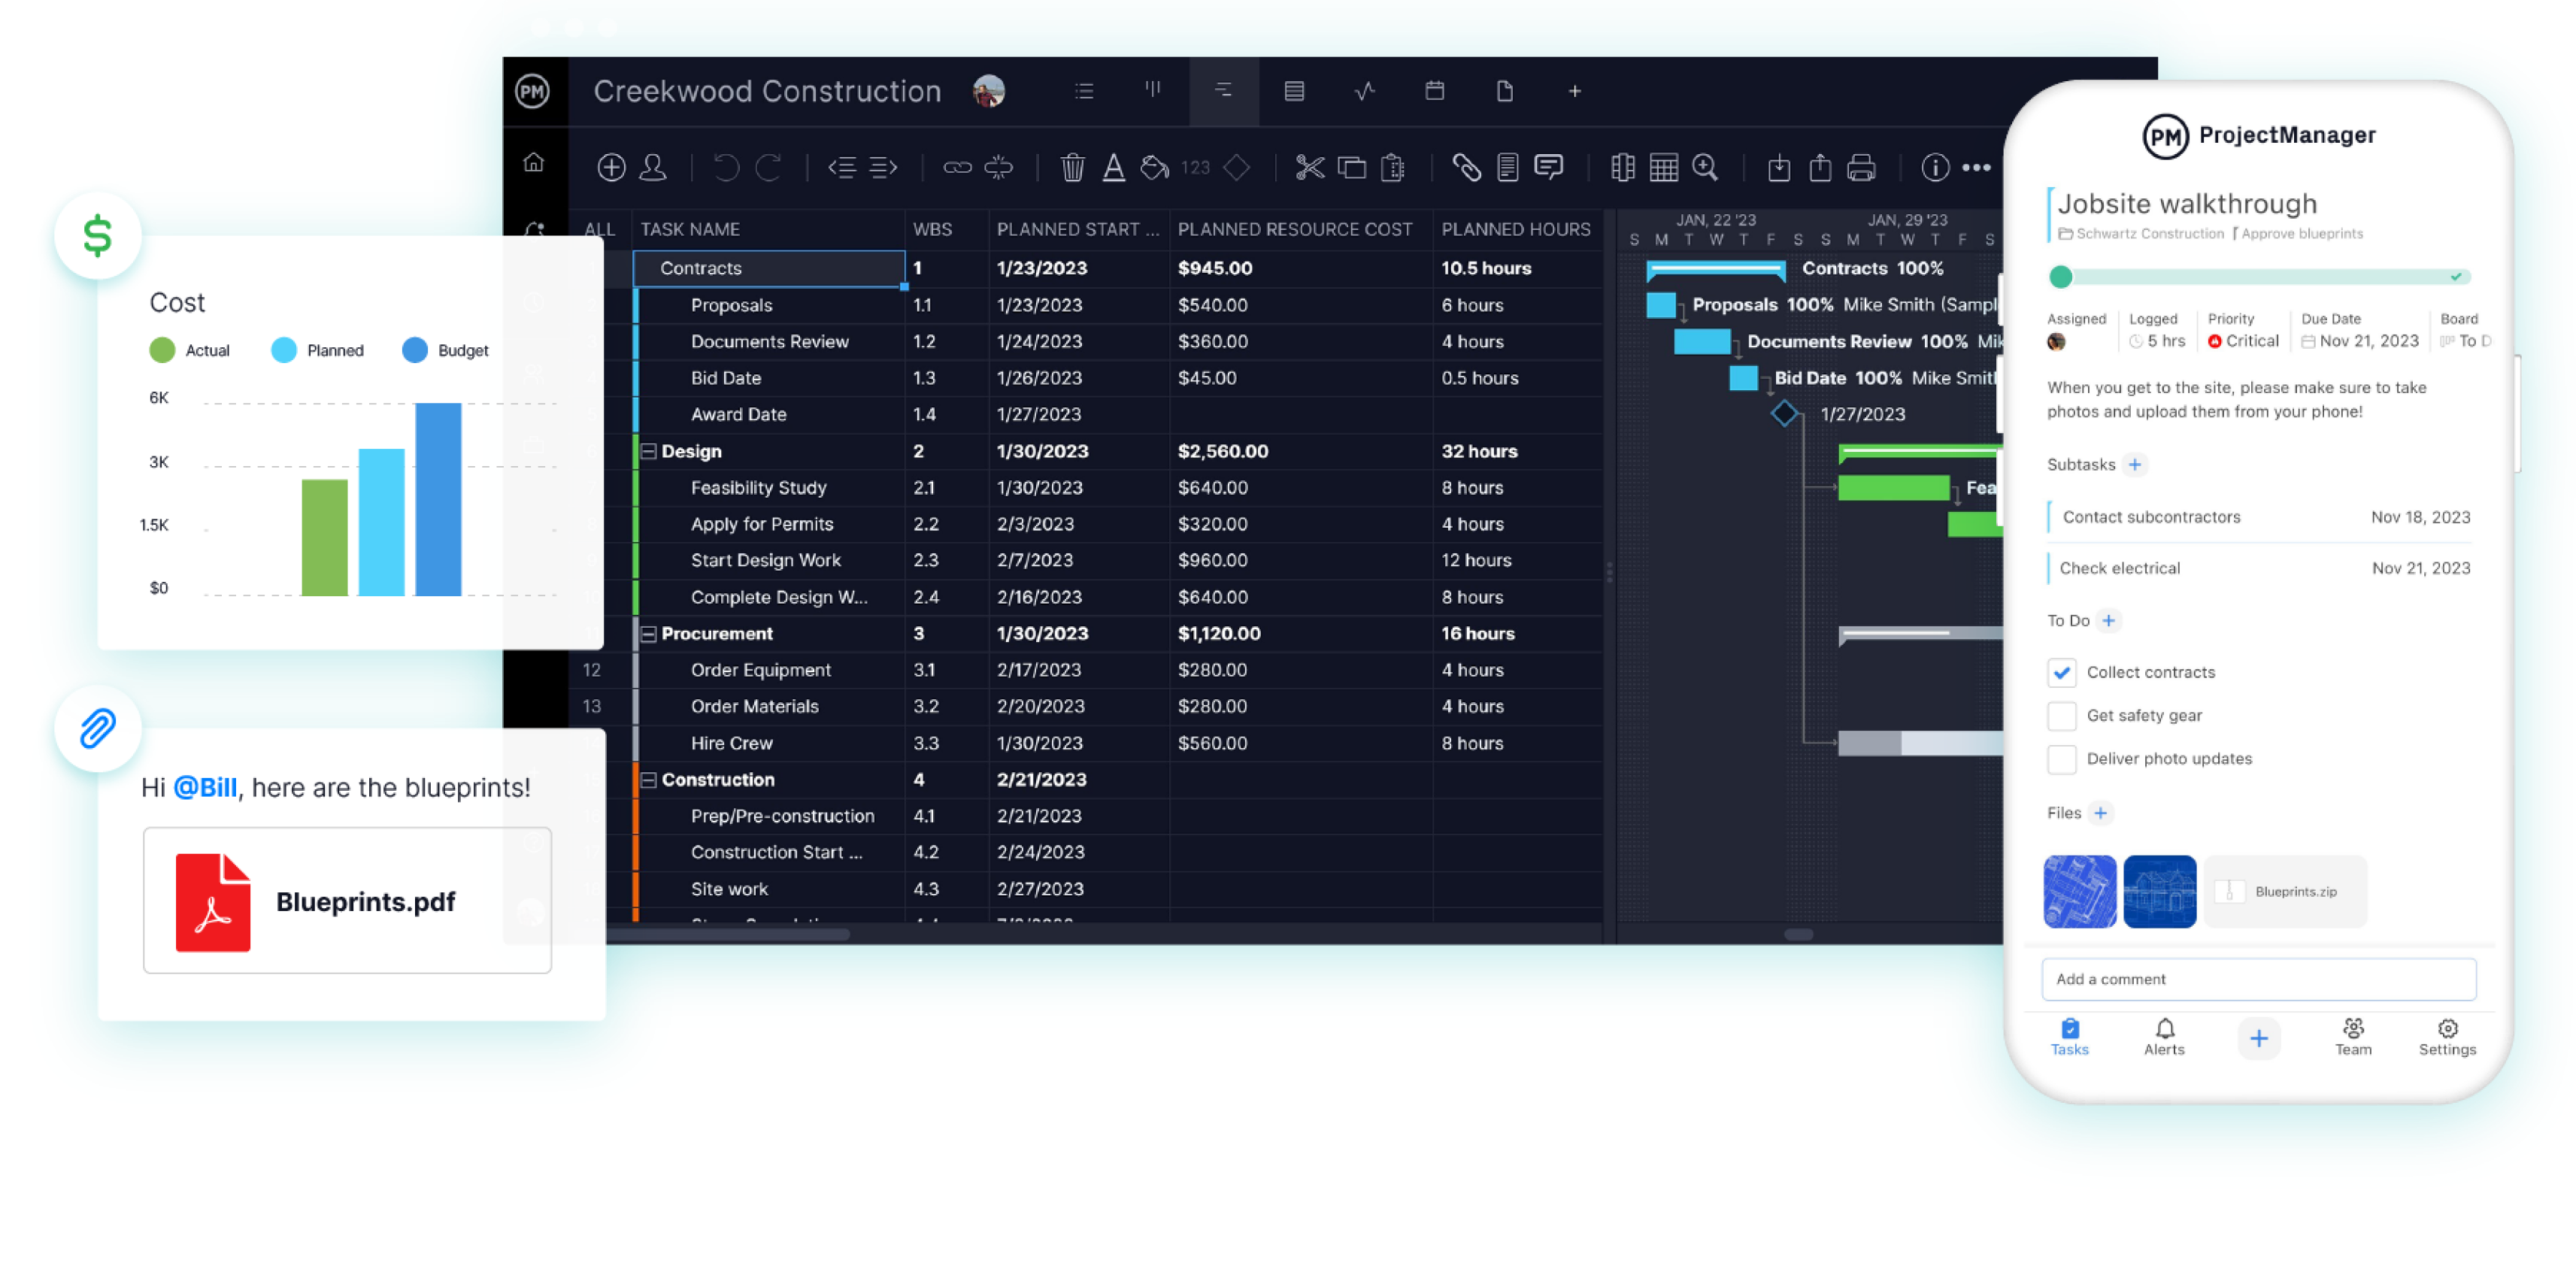The height and width of the screenshot is (1287, 2576).
Task: Open the Team tab on mobile
Action: [2354, 1037]
